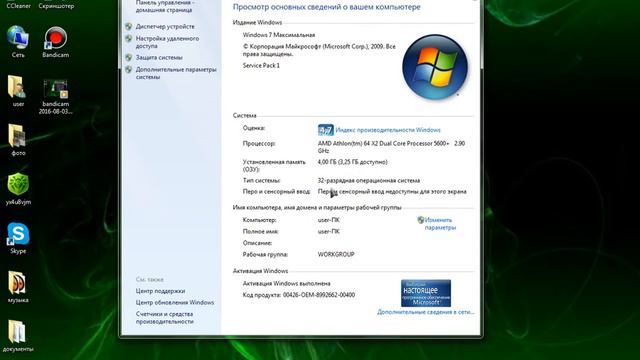Click the 32-разрядная операционная система text
The image size is (640, 360).
(369, 180)
